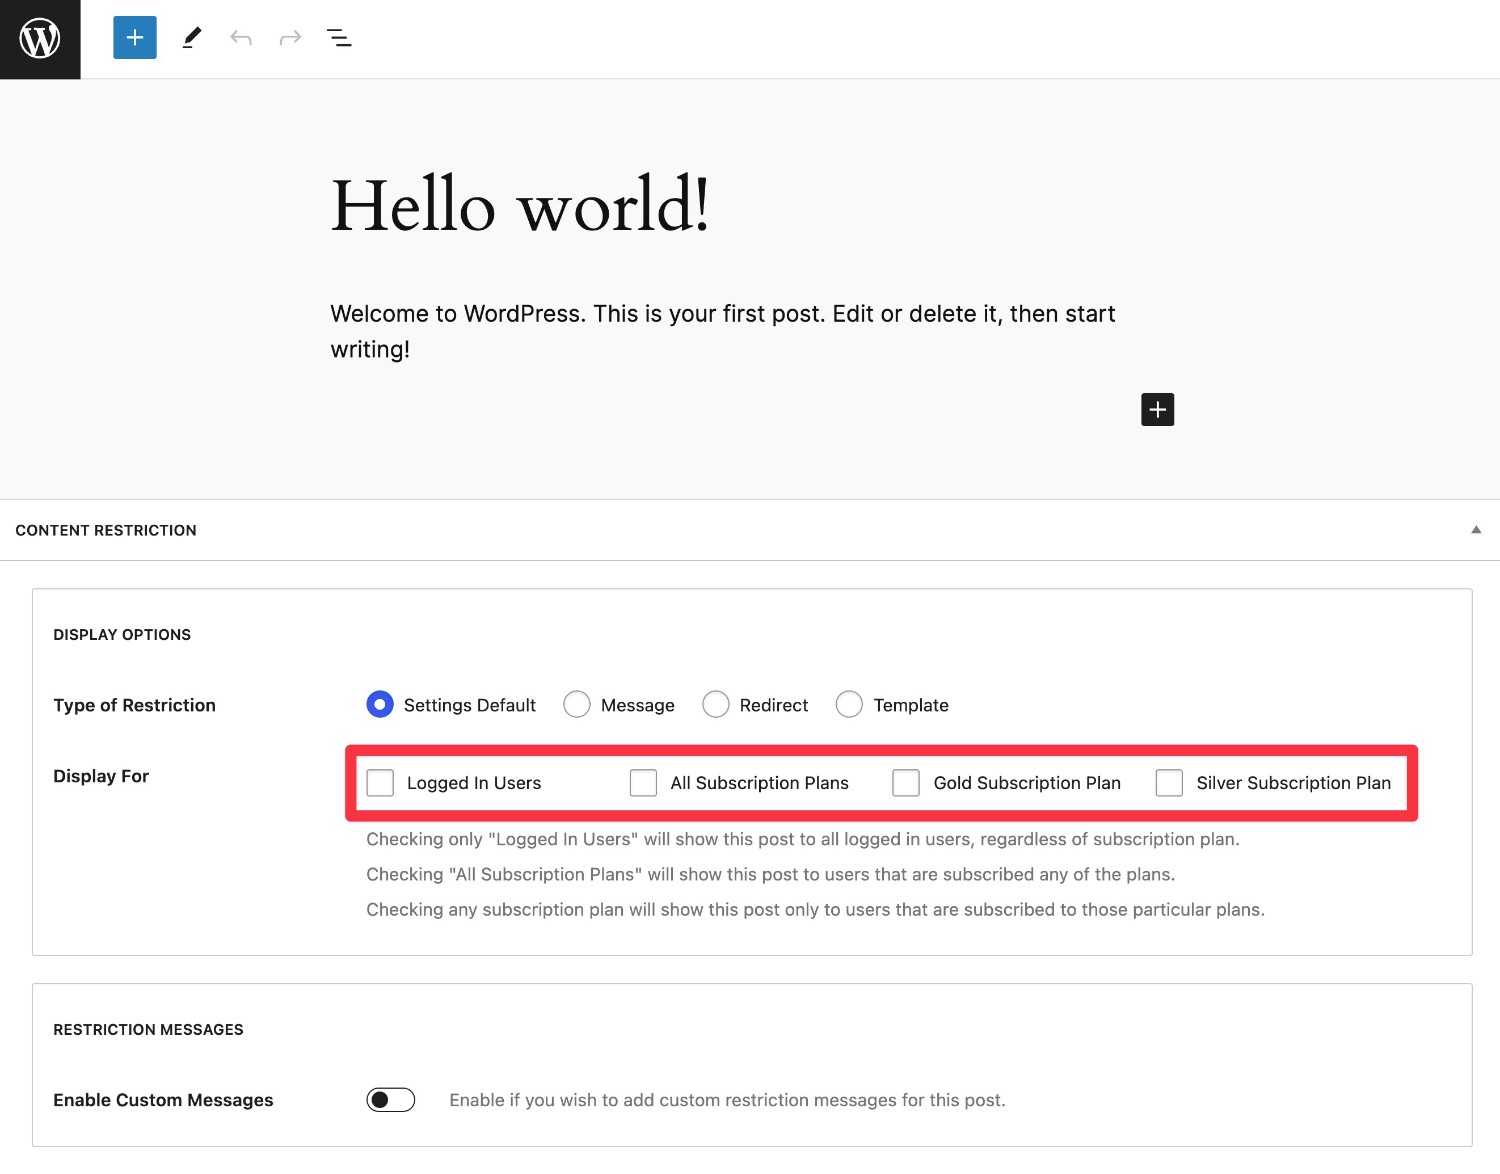
Task: Click the WordPress logo icon
Action: [40, 39]
